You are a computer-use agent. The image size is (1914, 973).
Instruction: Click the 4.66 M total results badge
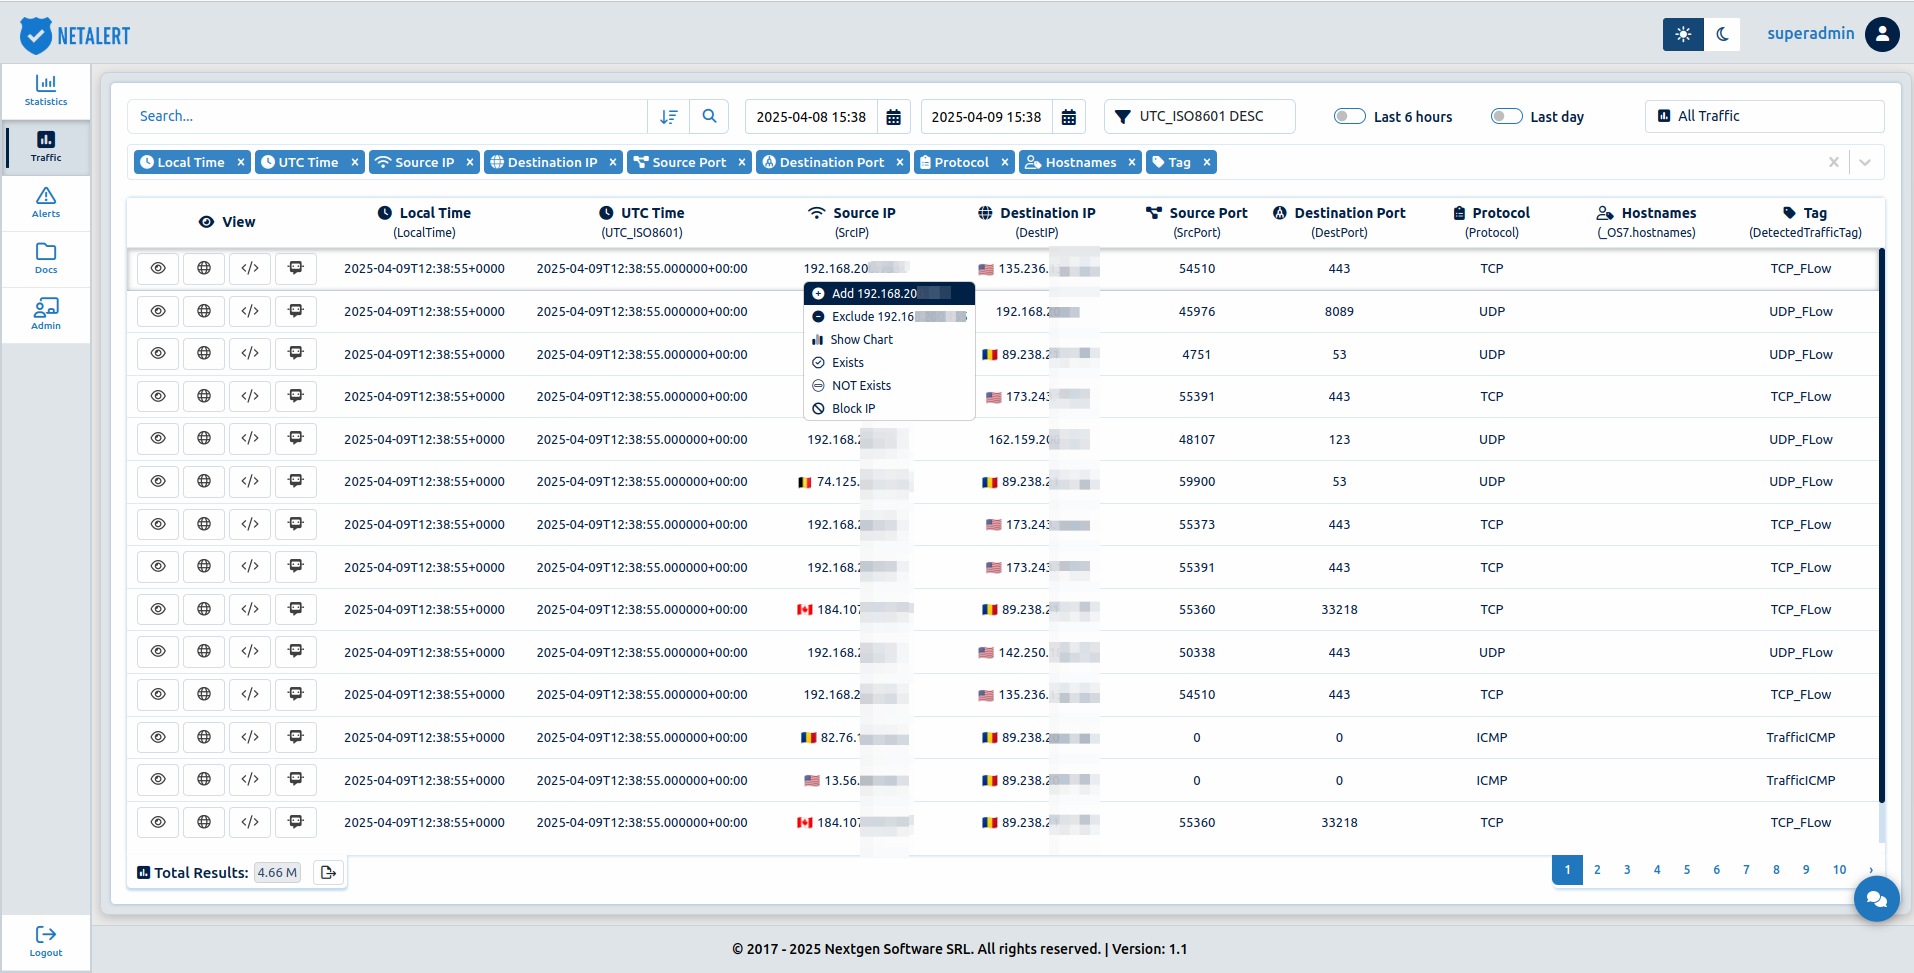pos(277,873)
